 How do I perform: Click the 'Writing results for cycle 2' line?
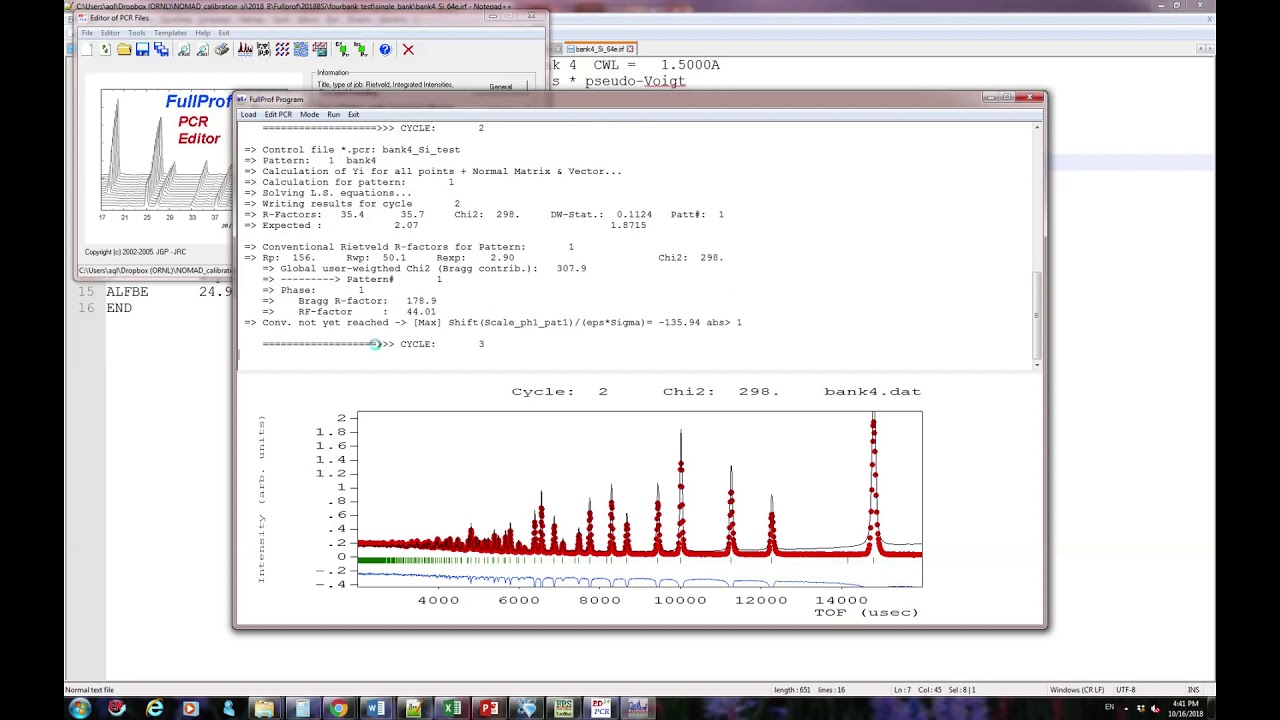coord(352,204)
